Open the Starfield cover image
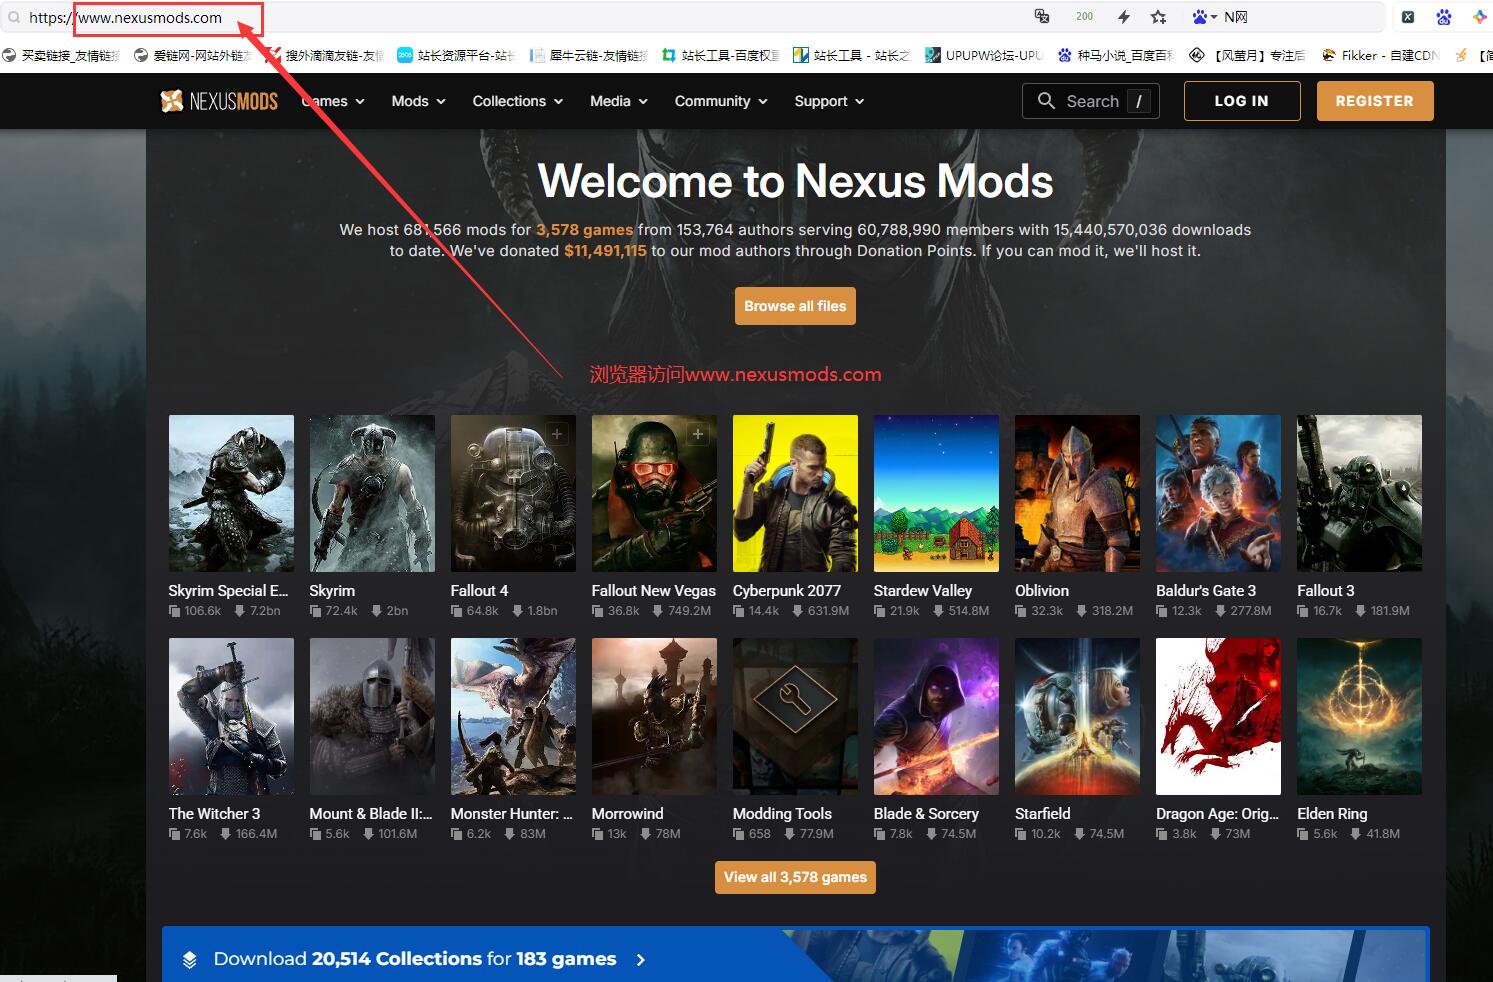 point(1077,716)
